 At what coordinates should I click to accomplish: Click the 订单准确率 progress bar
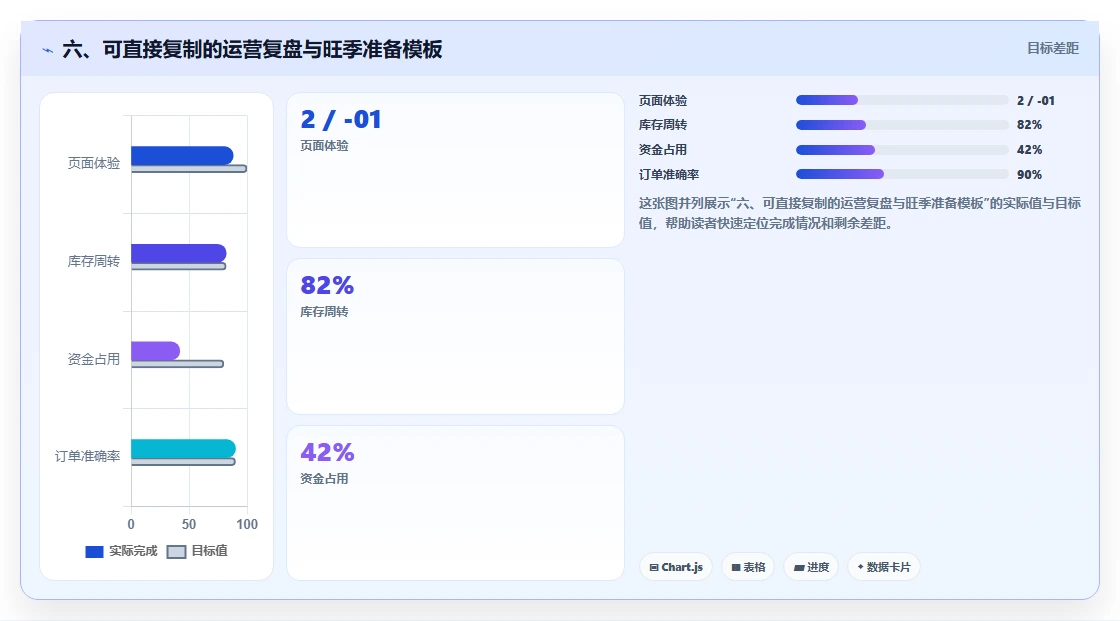click(902, 174)
